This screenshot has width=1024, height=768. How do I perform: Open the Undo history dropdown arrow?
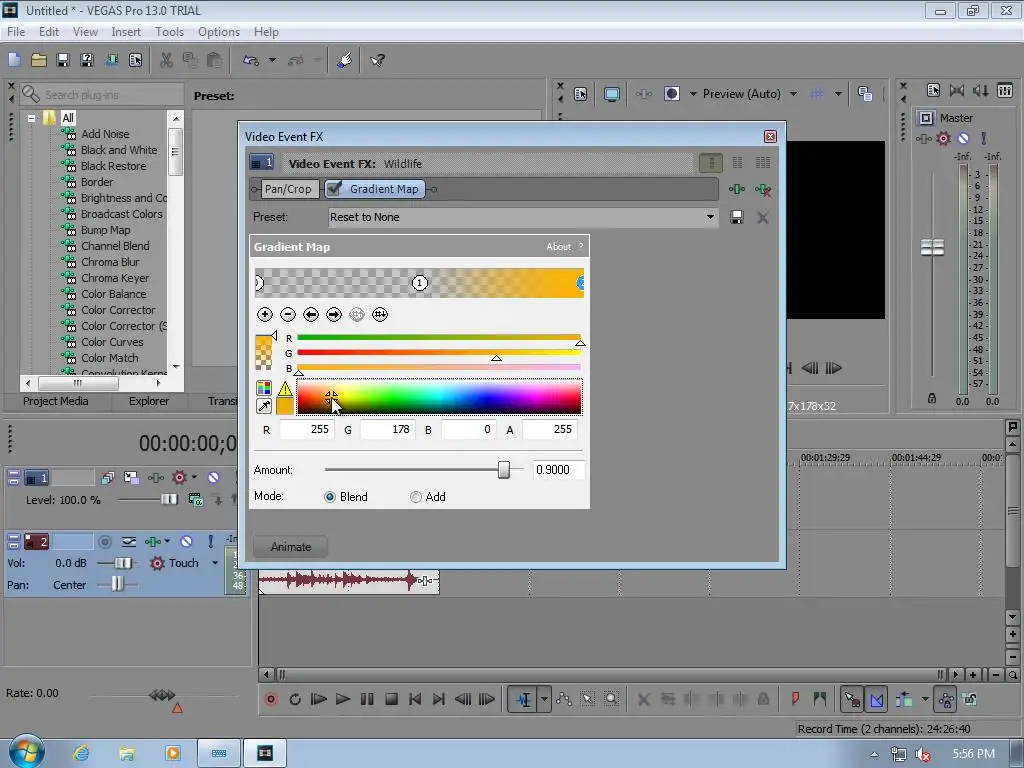(x=272, y=60)
